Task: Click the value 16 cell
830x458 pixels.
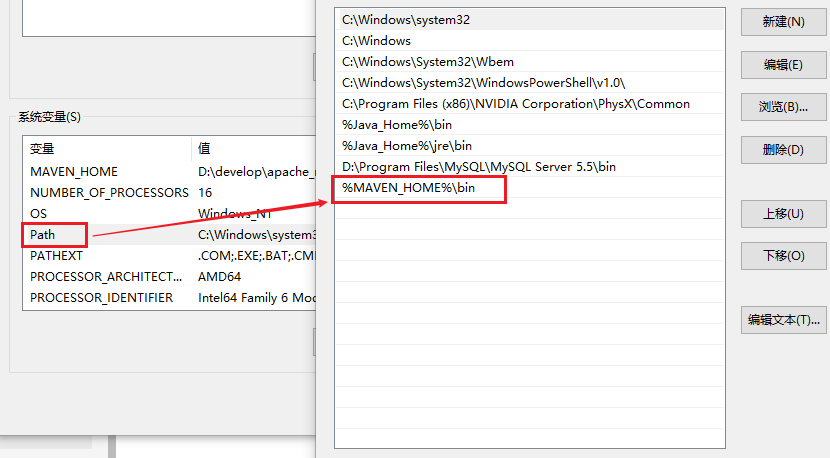Action: pyautogui.click(x=205, y=193)
